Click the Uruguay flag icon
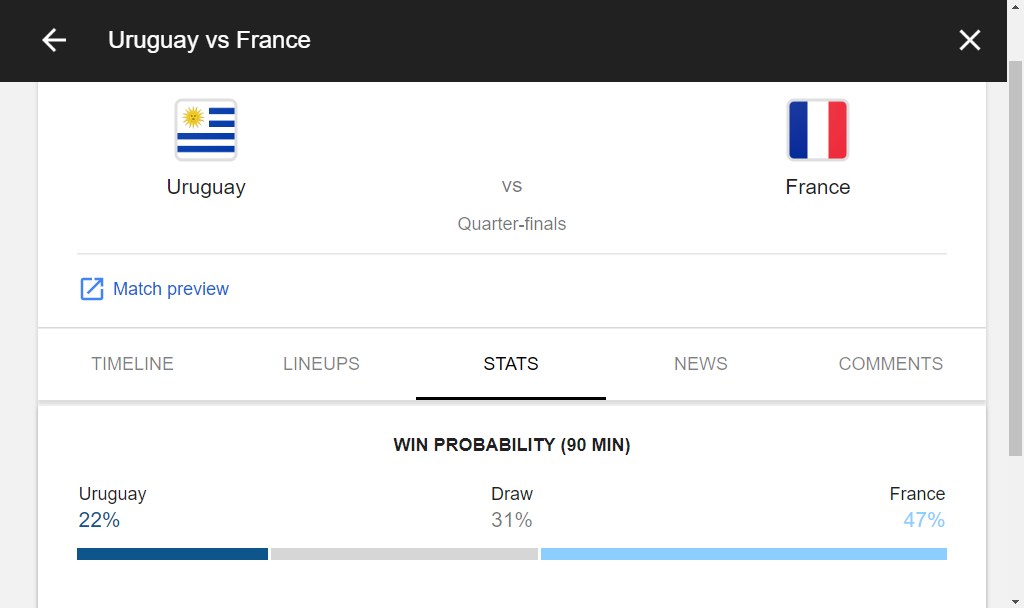Viewport: 1024px width, 608px height. coord(206,130)
